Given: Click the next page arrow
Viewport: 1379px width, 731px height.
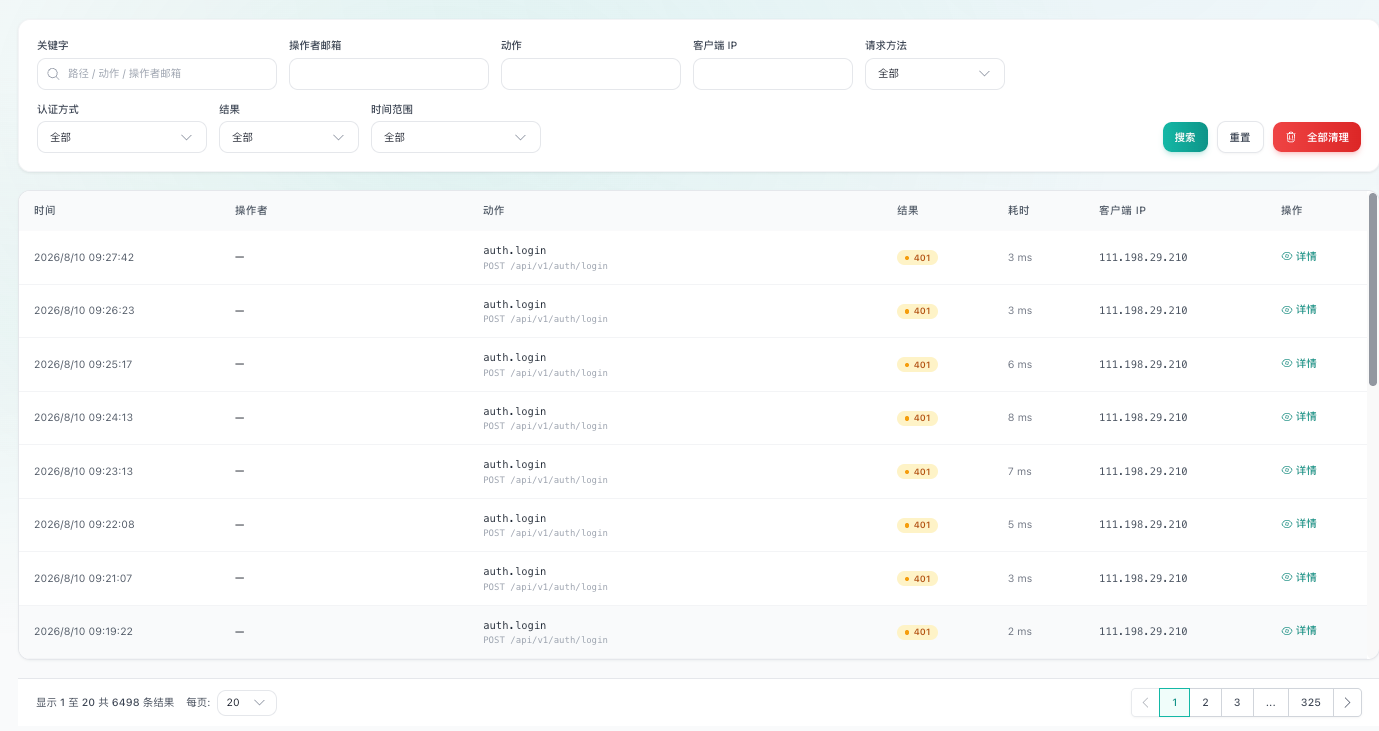Looking at the screenshot, I should click(x=1347, y=703).
